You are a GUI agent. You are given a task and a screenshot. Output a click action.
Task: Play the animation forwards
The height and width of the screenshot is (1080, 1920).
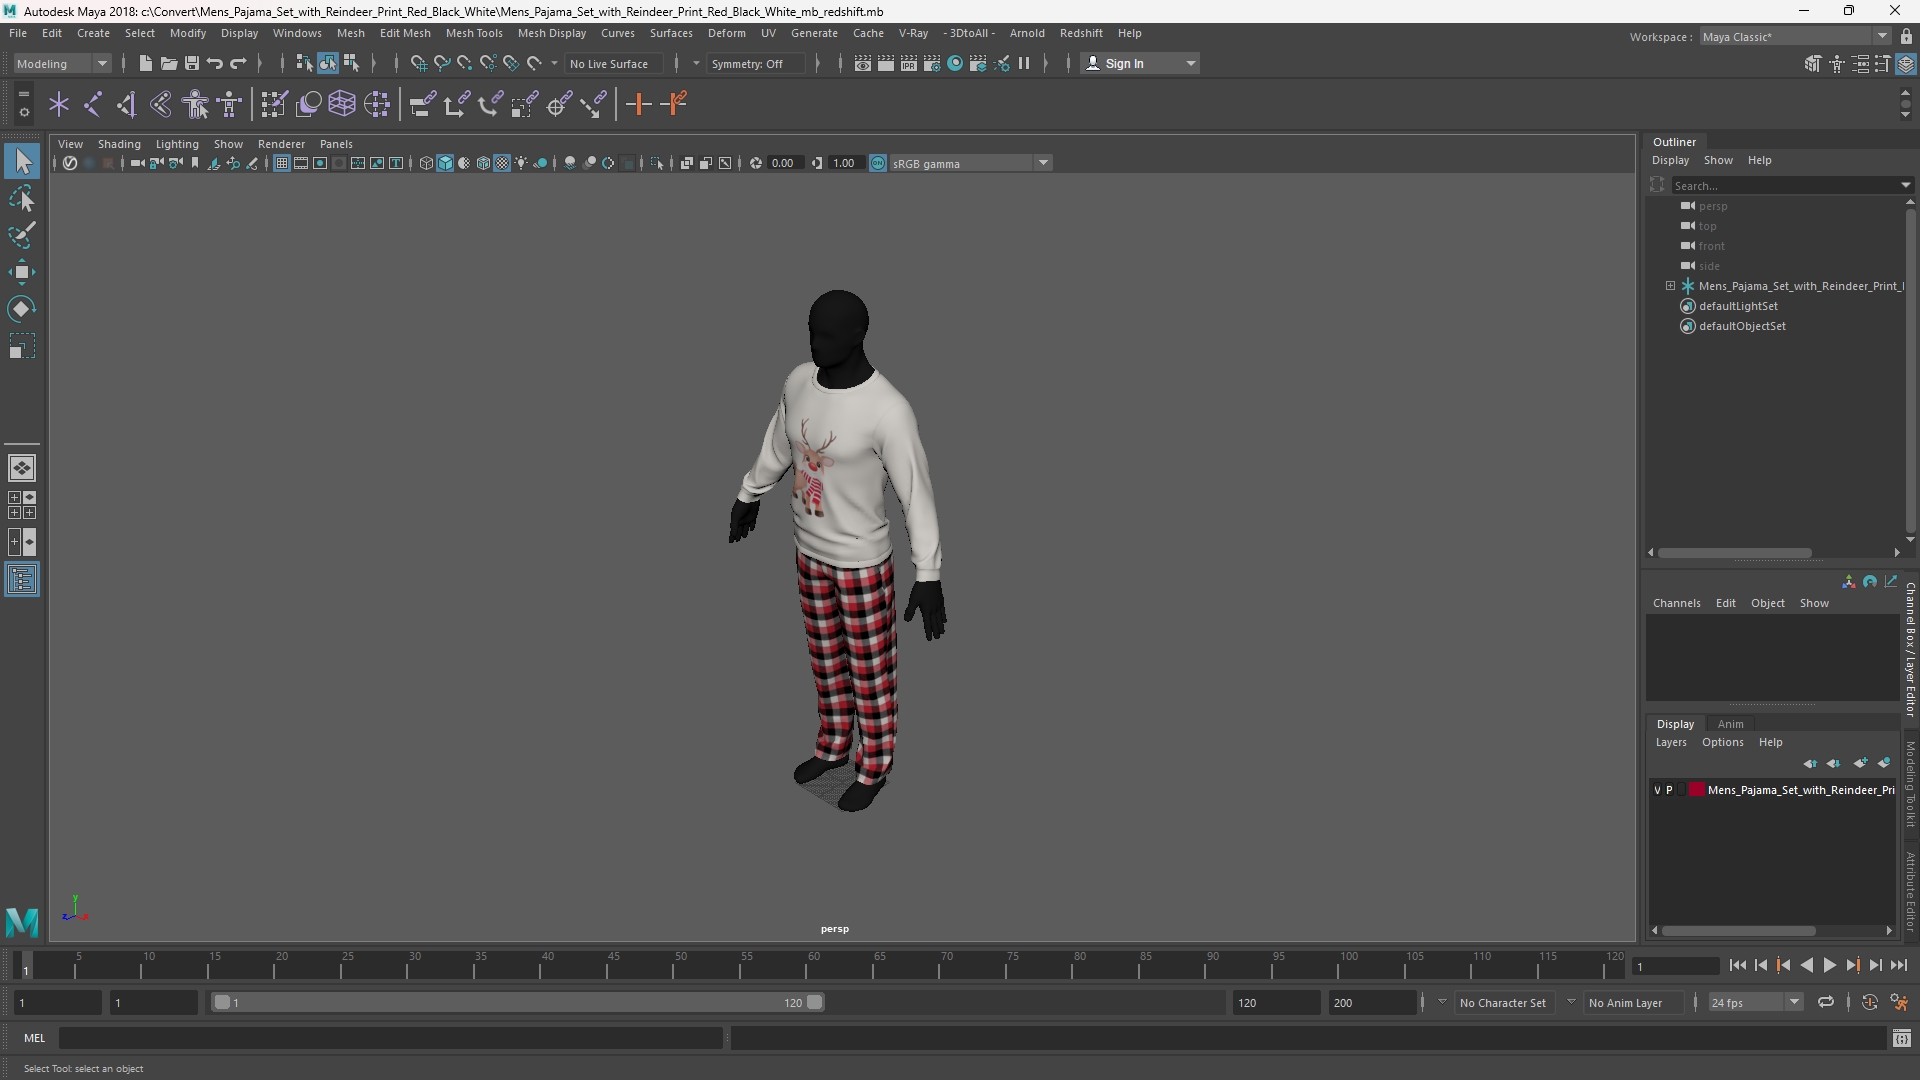[1829, 966]
